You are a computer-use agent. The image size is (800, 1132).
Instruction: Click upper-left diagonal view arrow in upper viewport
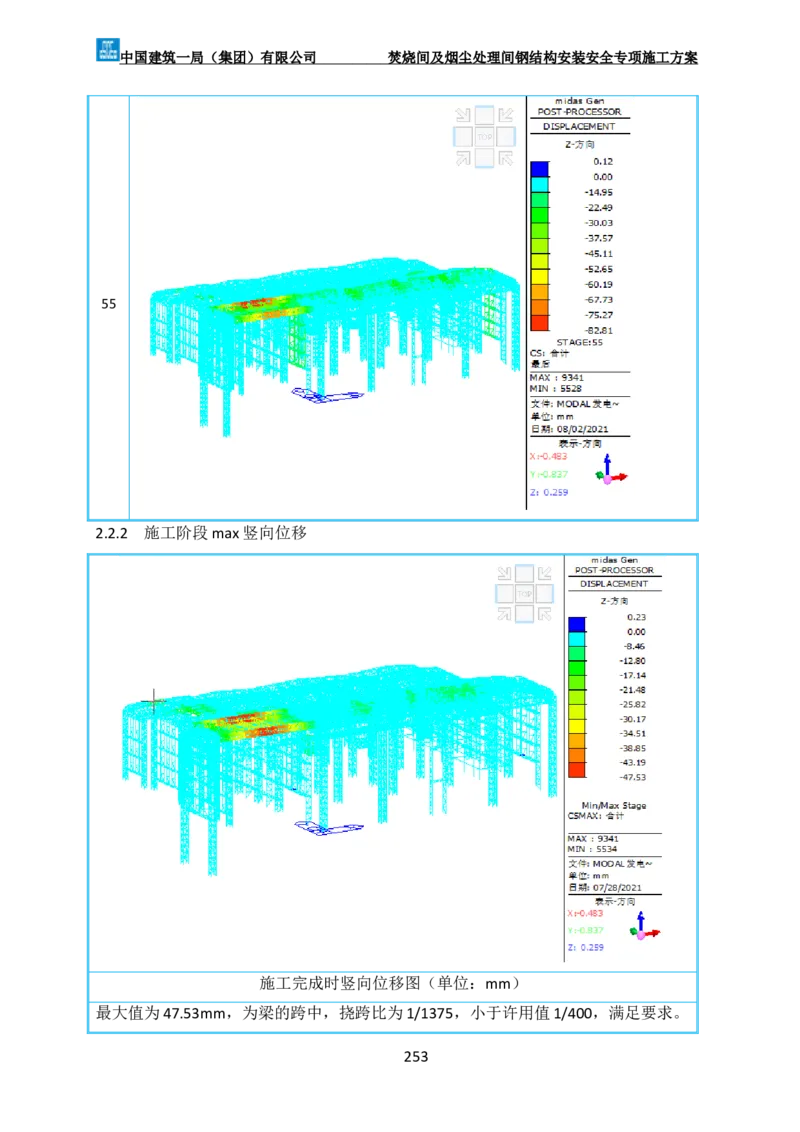463,116
